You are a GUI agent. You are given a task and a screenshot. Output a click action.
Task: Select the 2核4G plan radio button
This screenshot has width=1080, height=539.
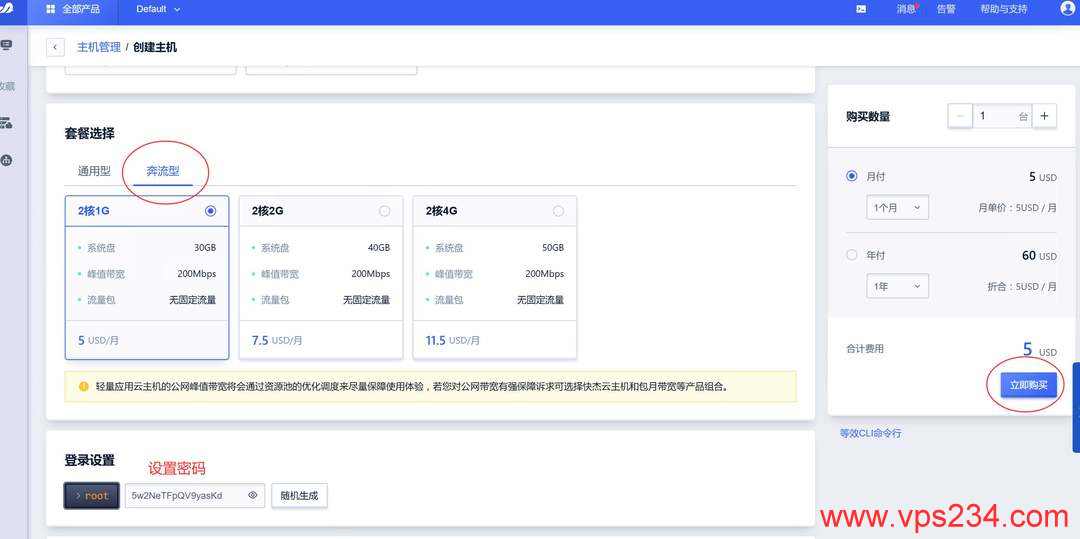(558, 211)
